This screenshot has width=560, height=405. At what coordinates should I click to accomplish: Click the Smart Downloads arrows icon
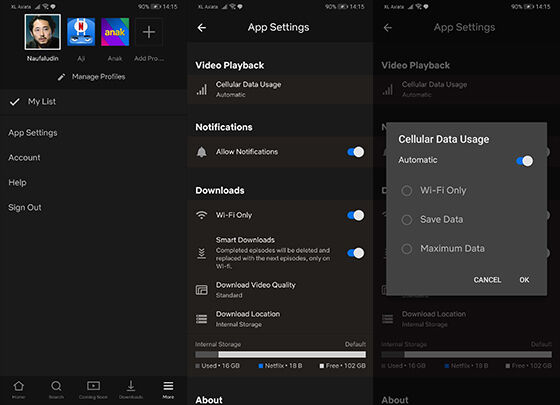(202, 253)
